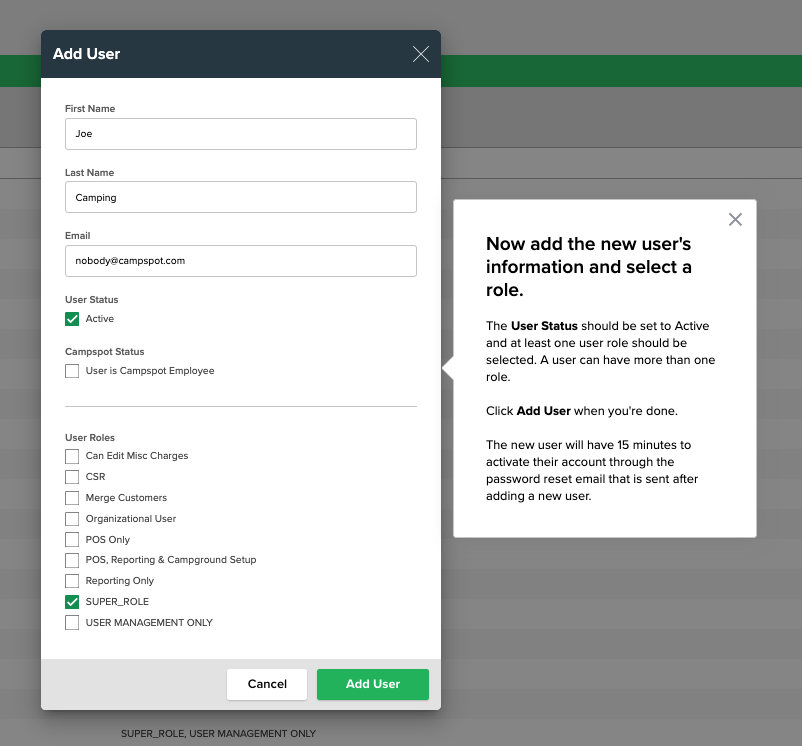Cancel adding the new user
802x746 pixels.
266,684
